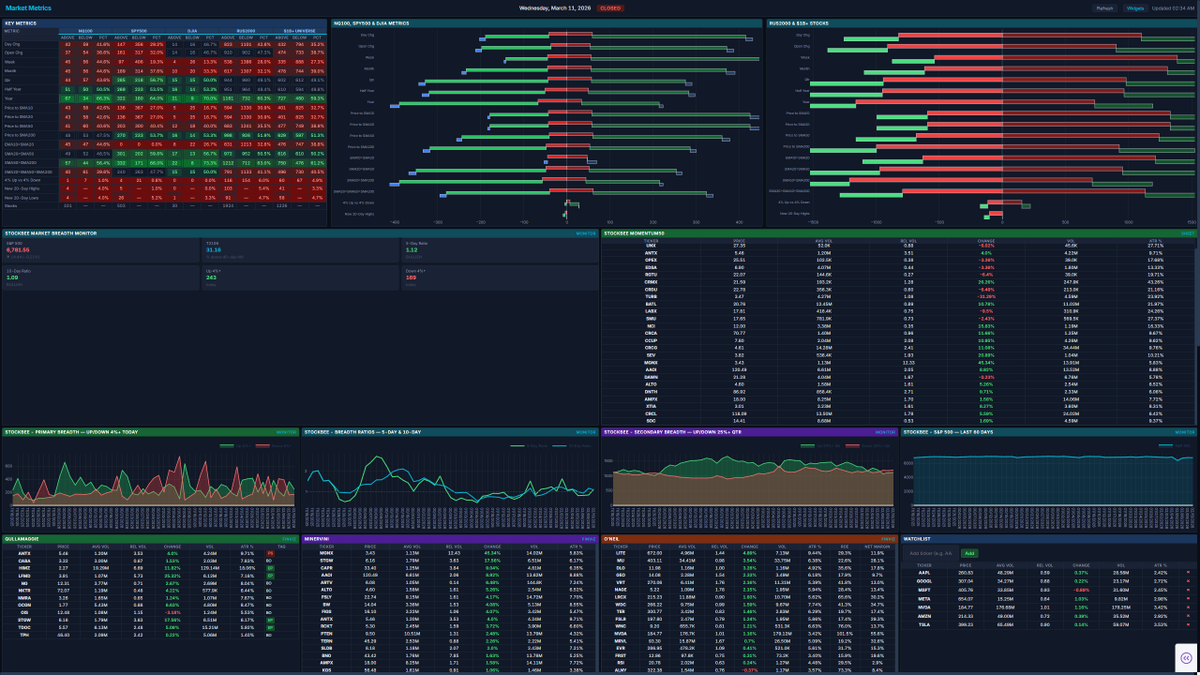Sort Minervini table by REL VOL column

(x=454, y=546)
